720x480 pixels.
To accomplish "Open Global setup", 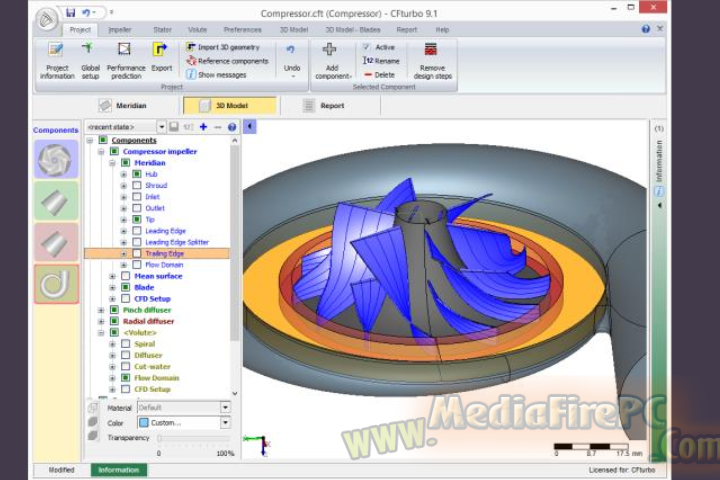I will pos(90,60).
